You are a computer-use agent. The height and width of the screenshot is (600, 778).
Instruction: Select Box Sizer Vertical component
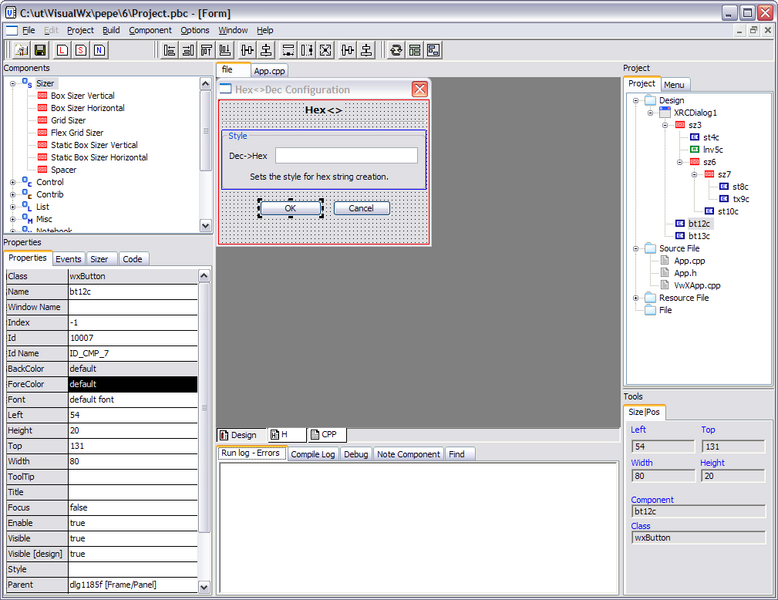coord(82,96)
